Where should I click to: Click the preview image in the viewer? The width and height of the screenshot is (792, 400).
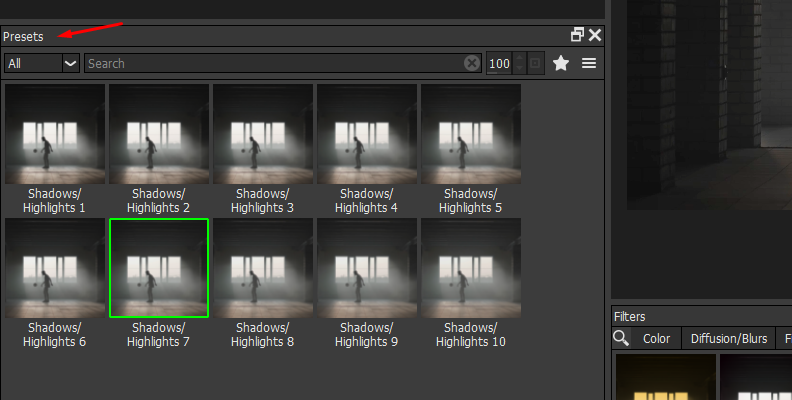[709, 105]
